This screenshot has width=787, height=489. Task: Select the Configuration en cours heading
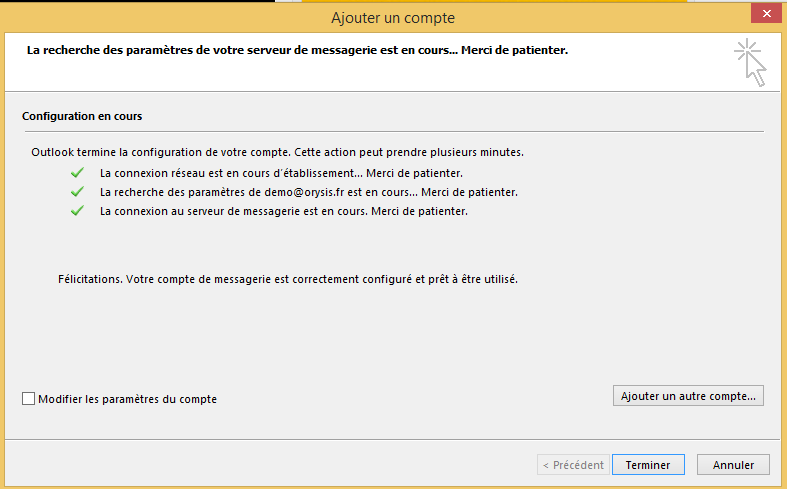click(82, 116)
